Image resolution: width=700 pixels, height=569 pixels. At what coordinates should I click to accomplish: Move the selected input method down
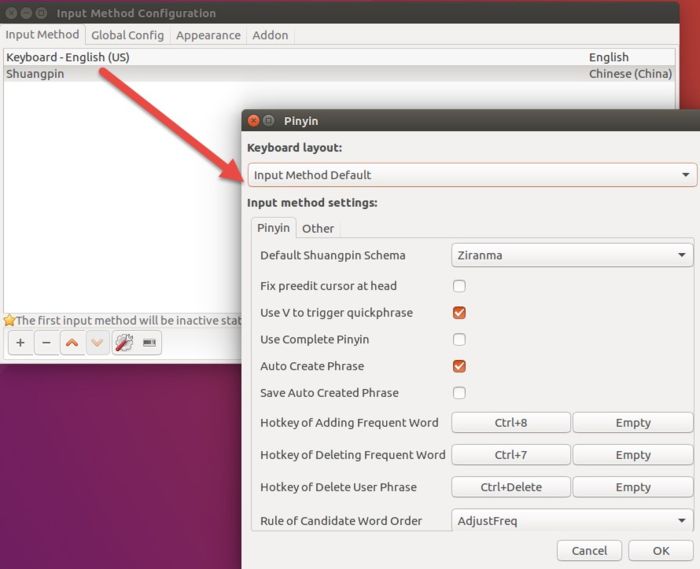pos(97,343)
